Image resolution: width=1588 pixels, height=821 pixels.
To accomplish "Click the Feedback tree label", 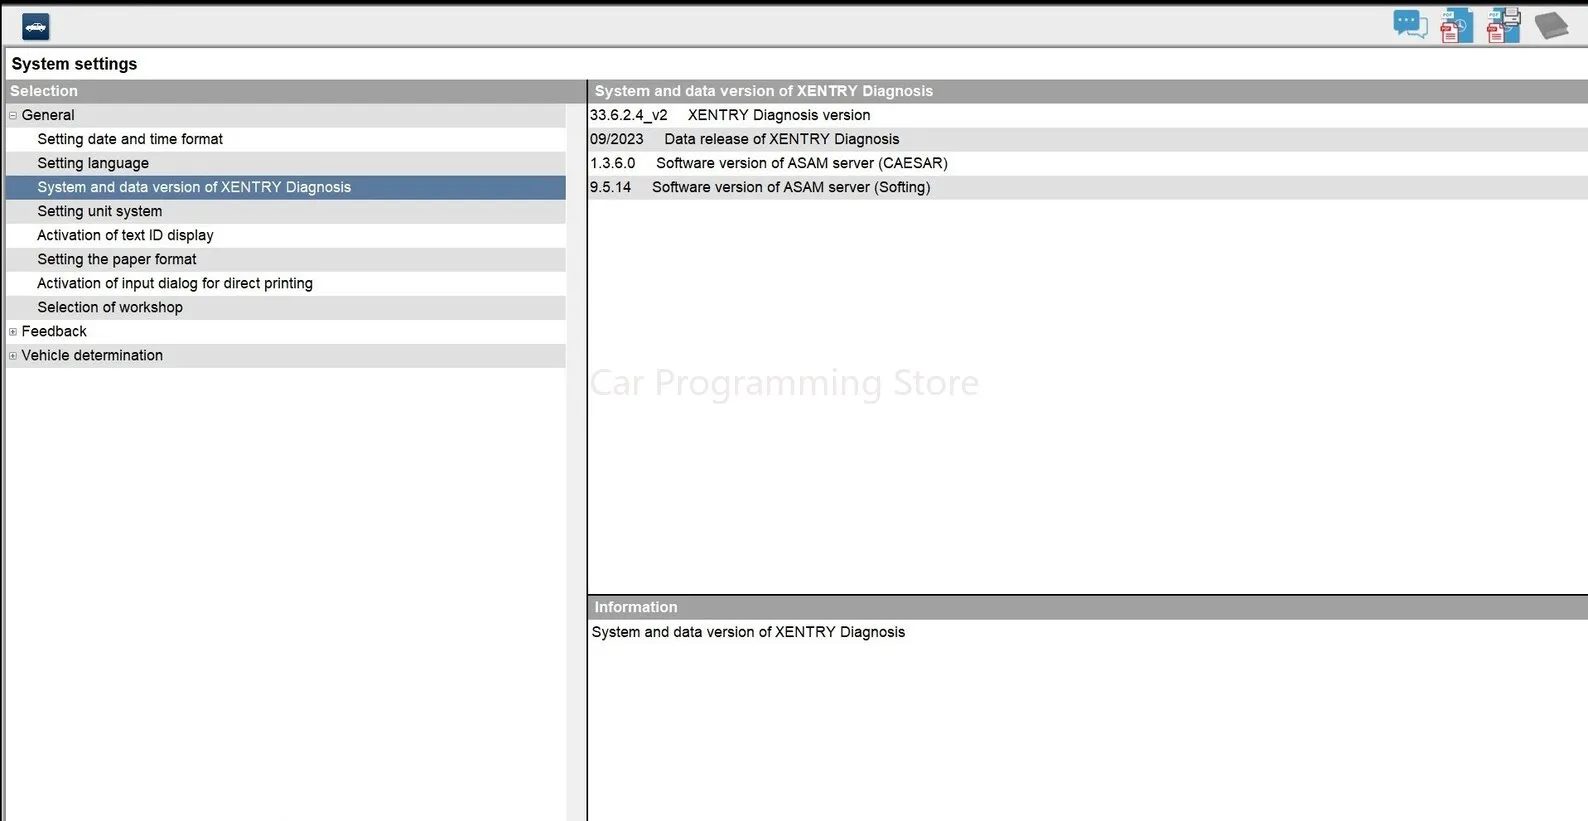I will pyautogui.click(x=54, y=331).
